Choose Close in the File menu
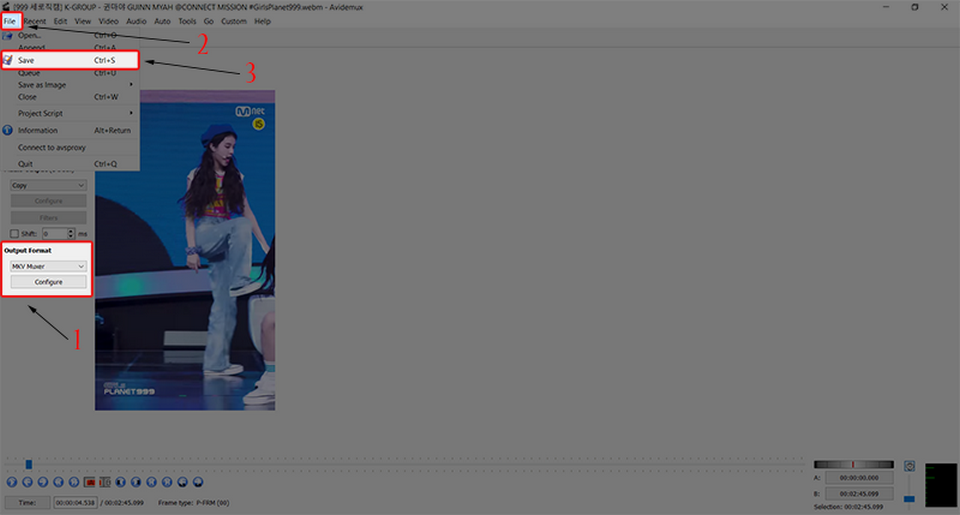Image resolution: width=960 pixels, height=515 pixels. coord(70,97)
